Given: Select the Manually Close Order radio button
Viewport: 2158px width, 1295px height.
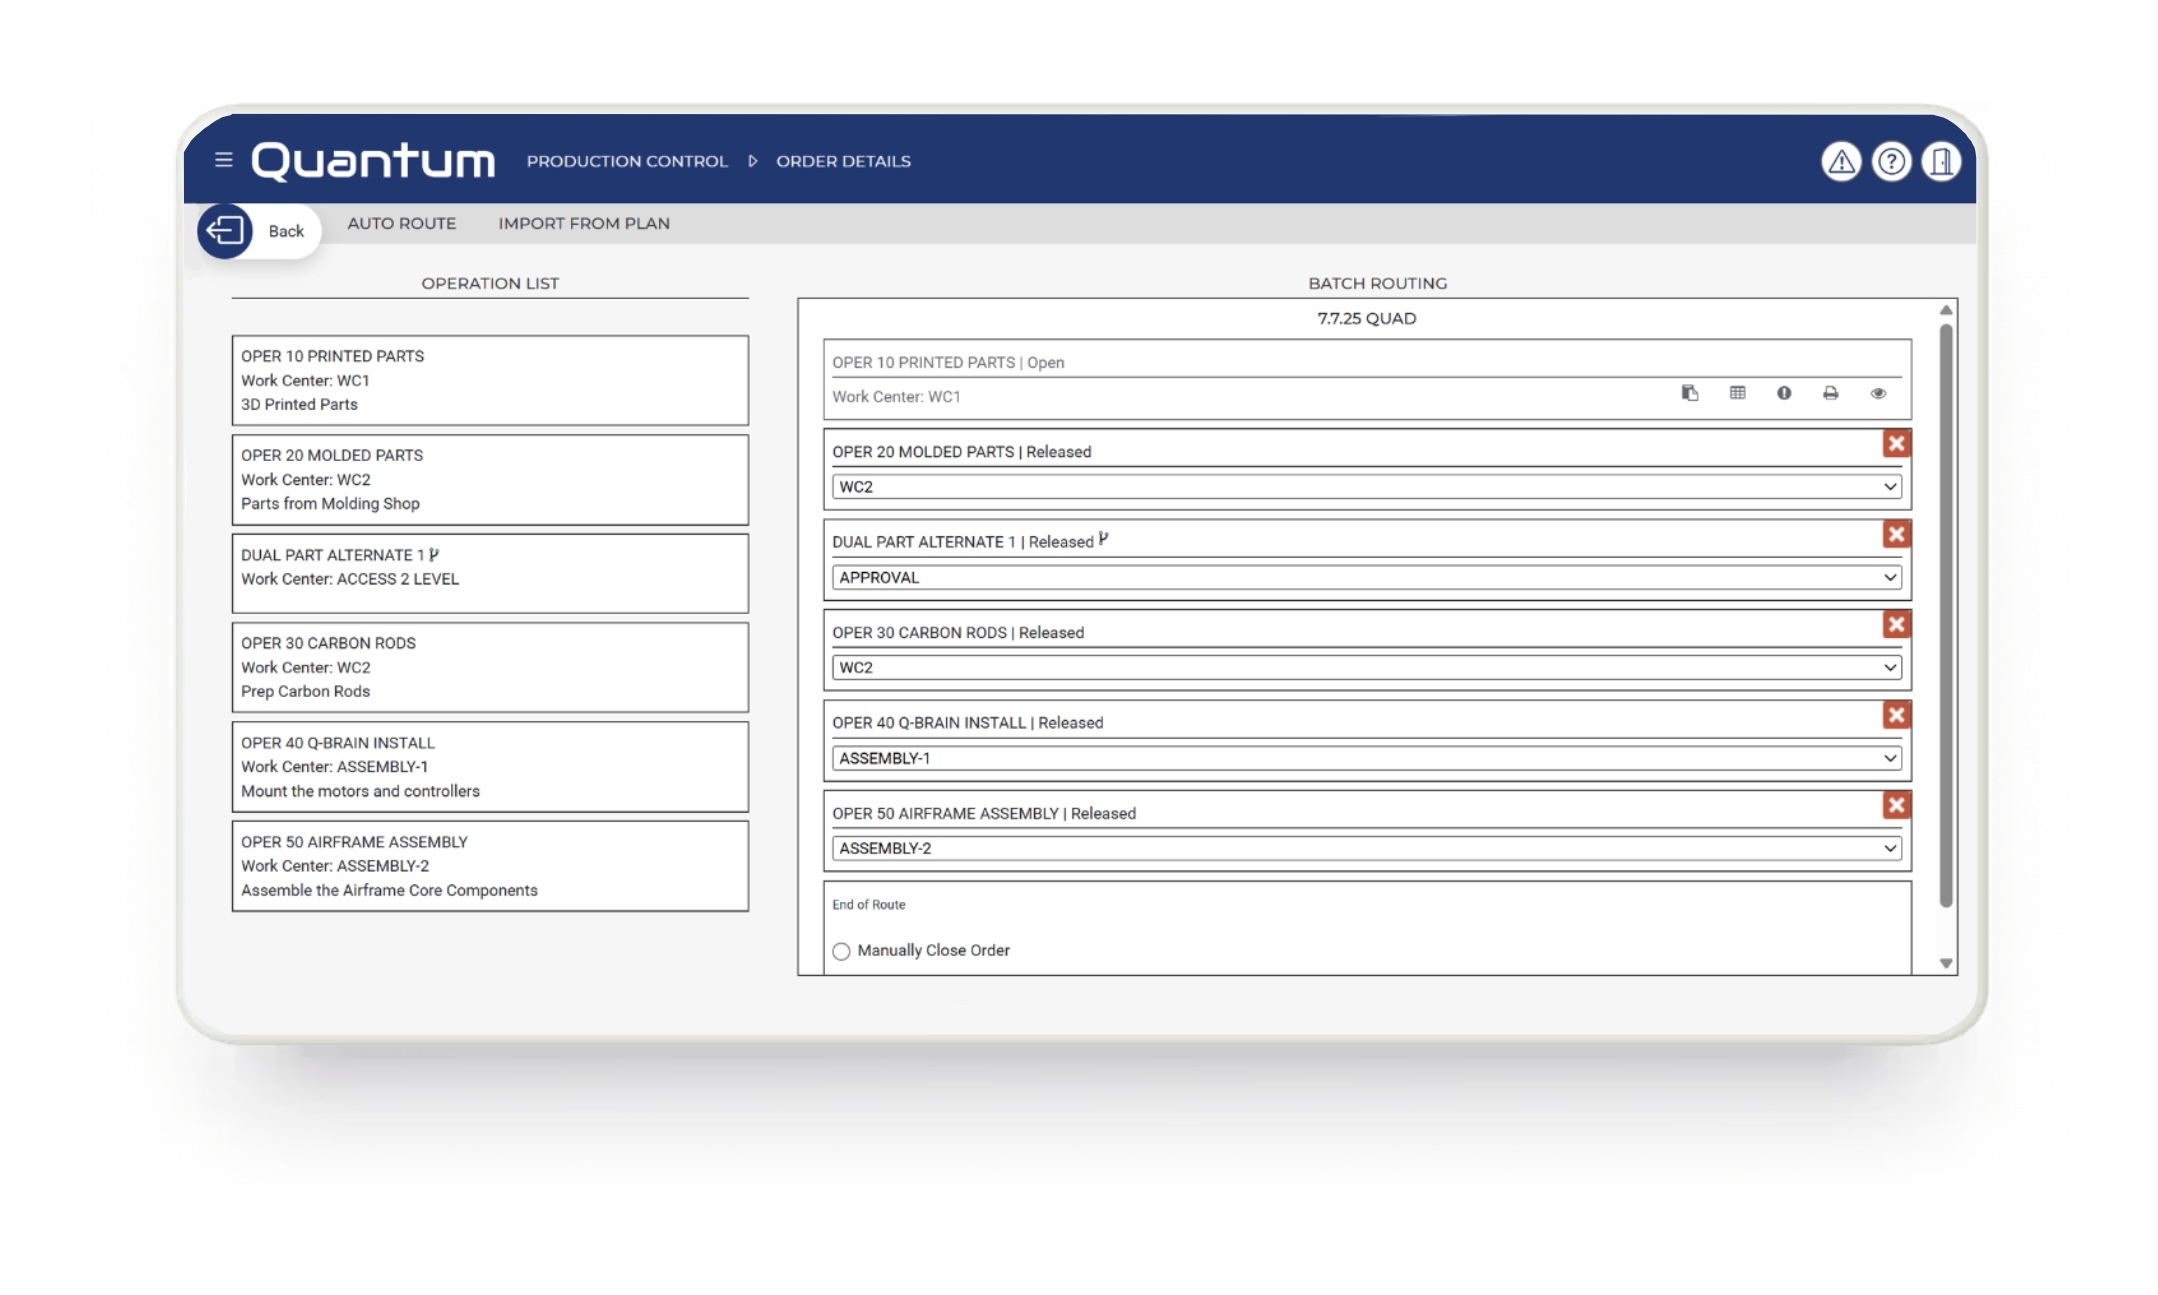Looking at the screenshot, I should (841, 951).
